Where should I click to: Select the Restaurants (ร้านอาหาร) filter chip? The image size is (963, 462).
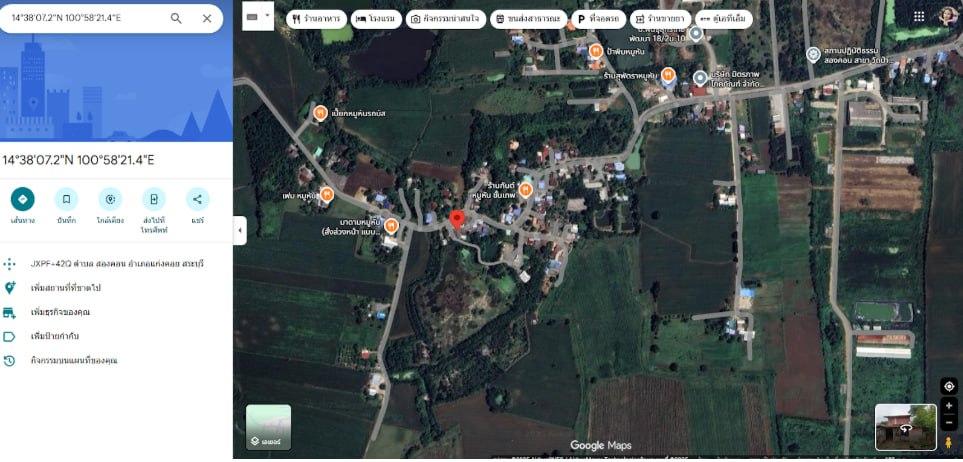315,18
